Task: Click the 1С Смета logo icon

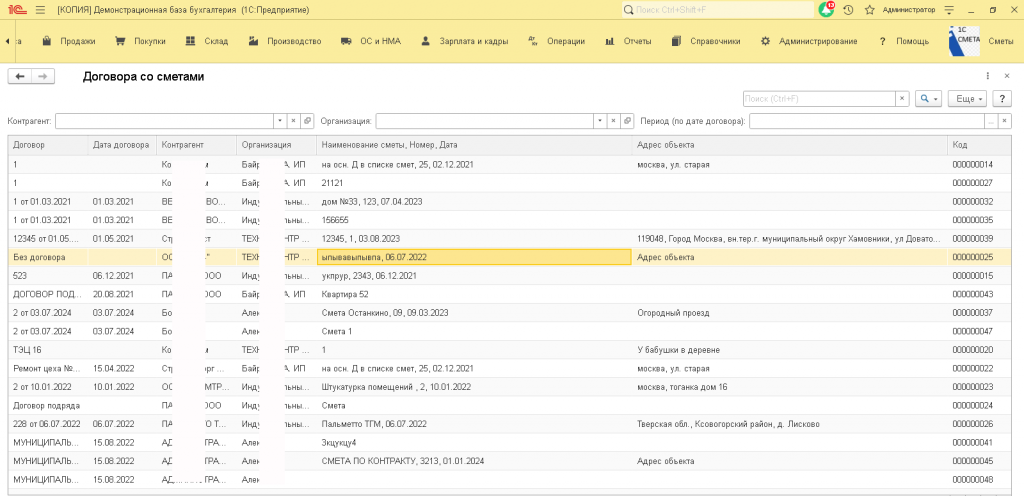Action: click(x=965, y=40)
